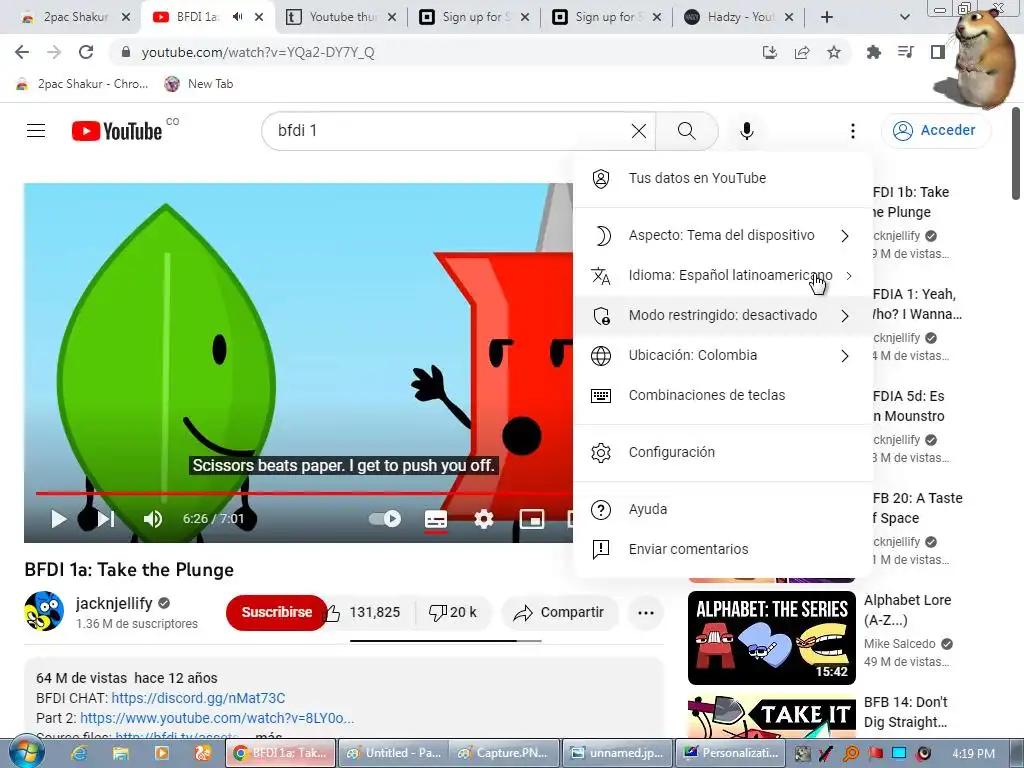This screenshot has width=1024, height=768.
Task: Select Enviar comentarios
Action: point(723,549)
